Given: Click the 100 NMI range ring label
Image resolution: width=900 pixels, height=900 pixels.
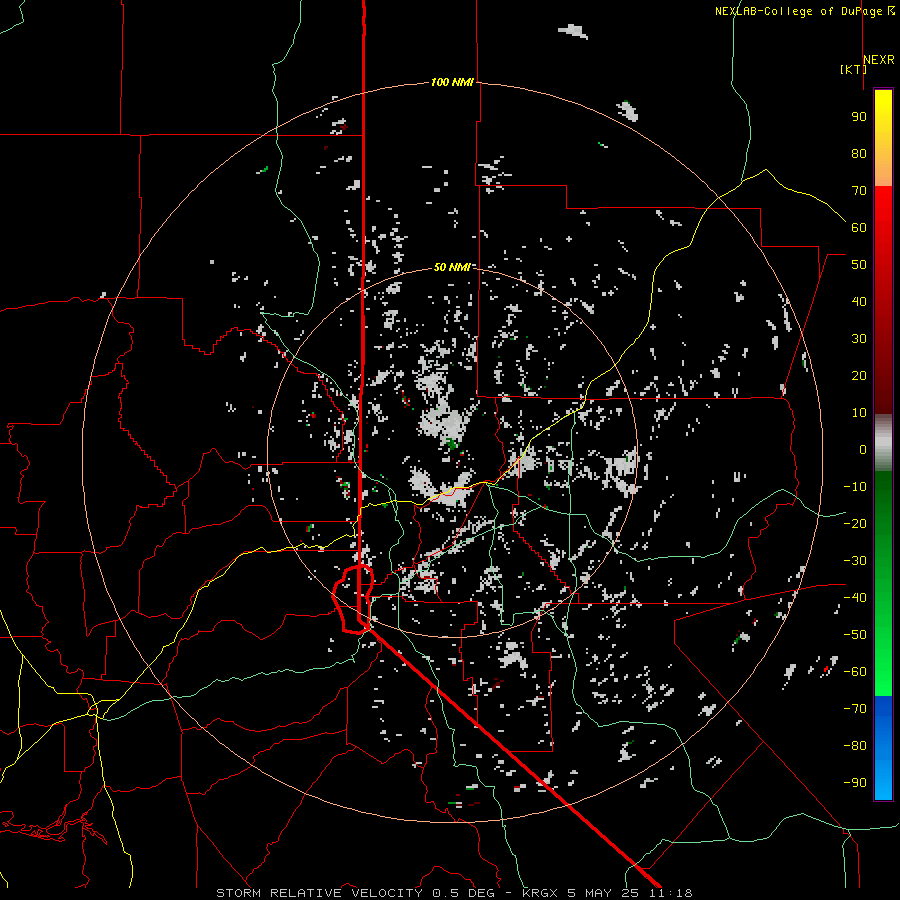Looking at the screenshot, I should click(452, 82).
